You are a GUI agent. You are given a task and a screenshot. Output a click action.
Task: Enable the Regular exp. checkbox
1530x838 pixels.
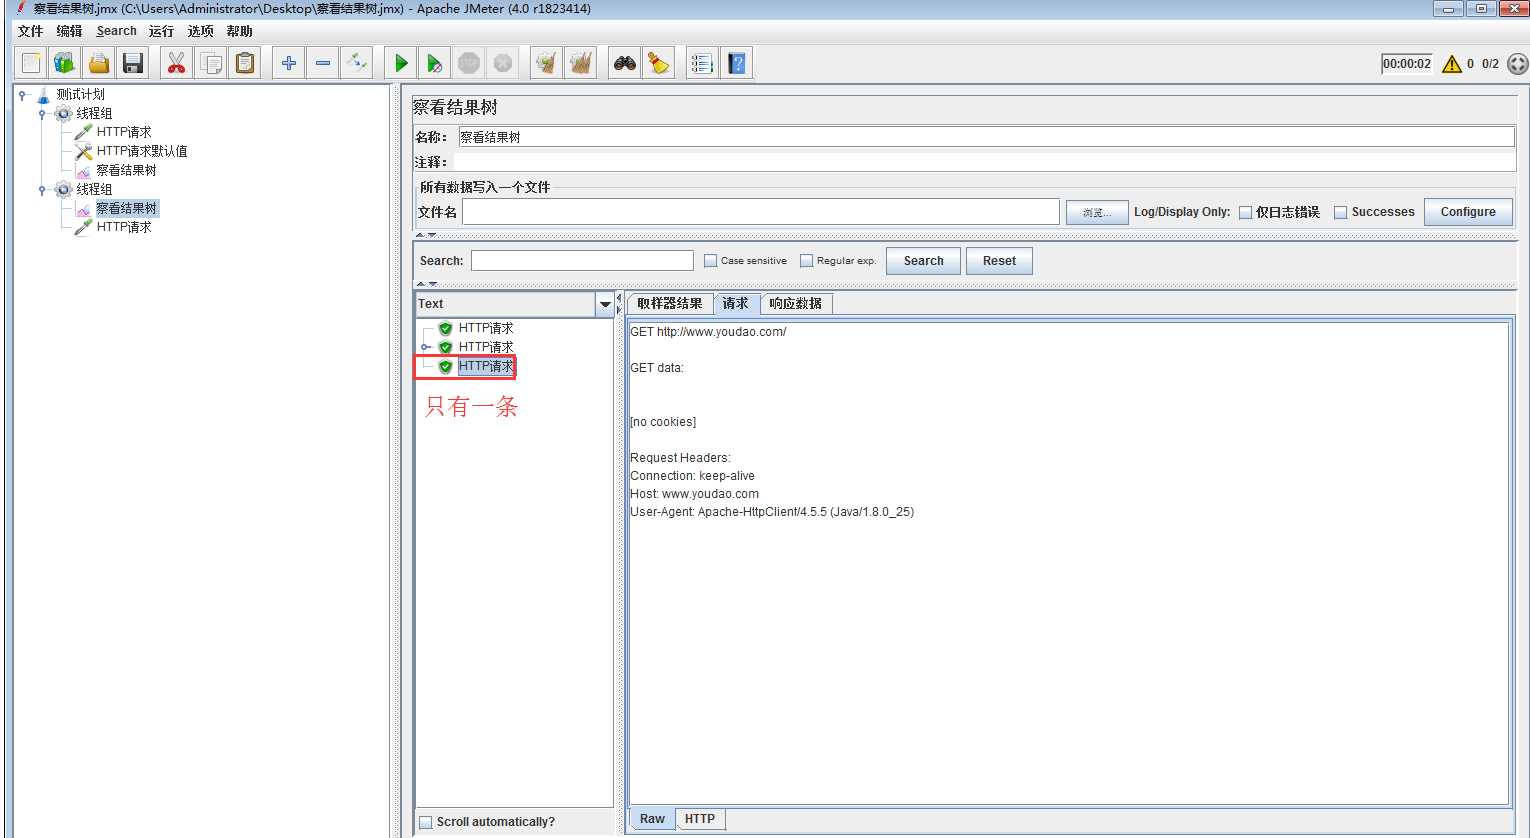coord(806,261)
